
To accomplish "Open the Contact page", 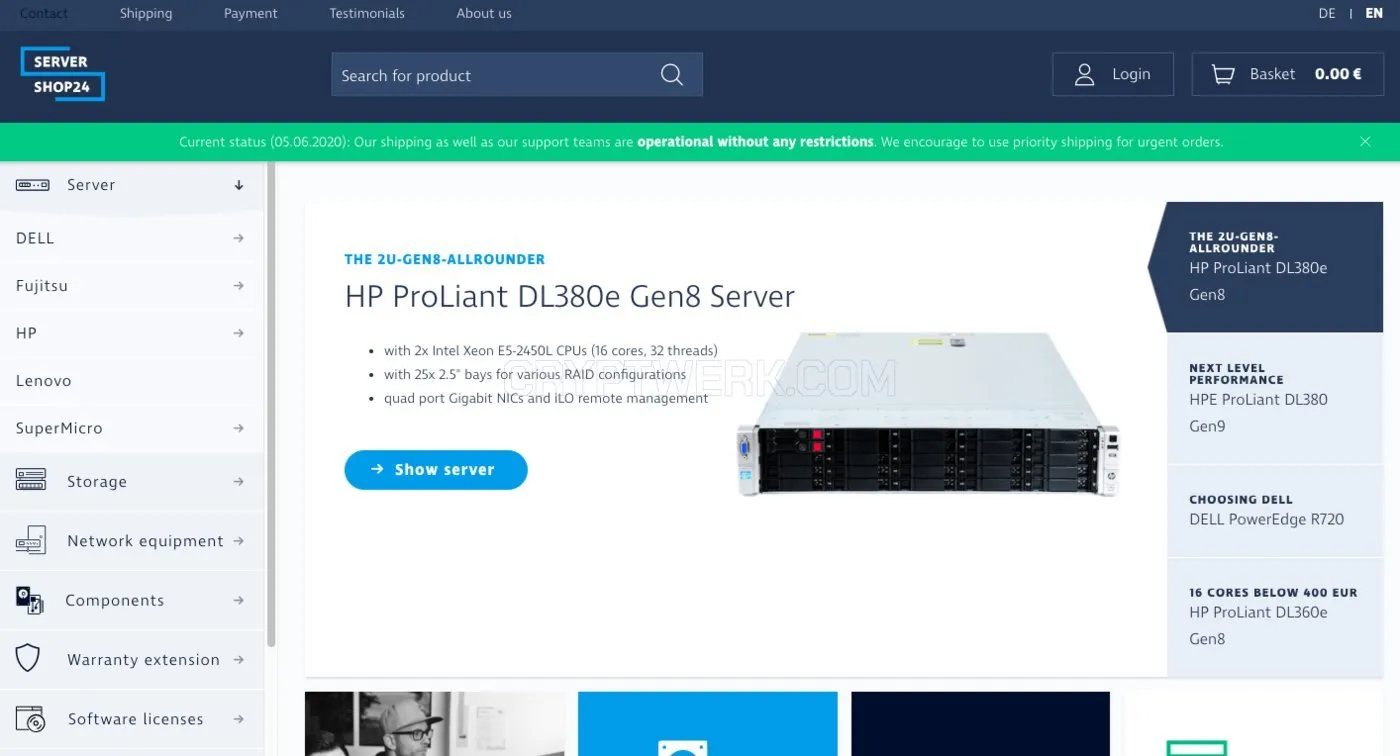I will (x=44, y=14).
